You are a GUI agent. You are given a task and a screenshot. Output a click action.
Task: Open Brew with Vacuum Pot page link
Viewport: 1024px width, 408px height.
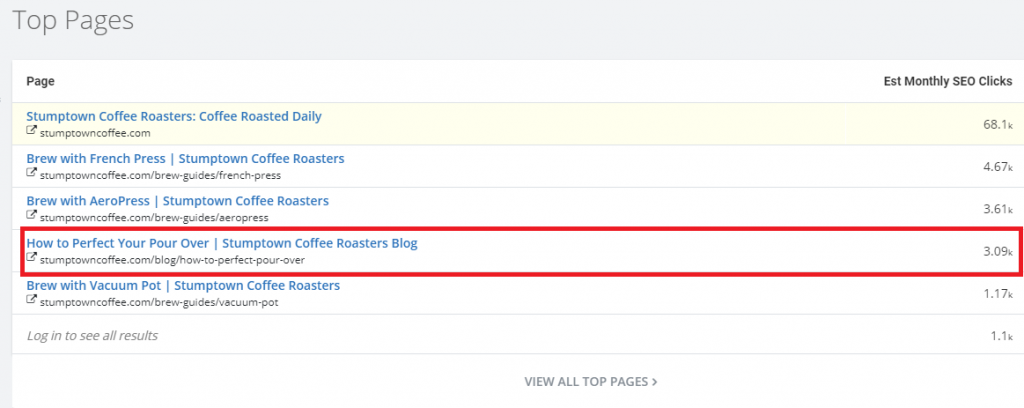[x=183, y=286]
